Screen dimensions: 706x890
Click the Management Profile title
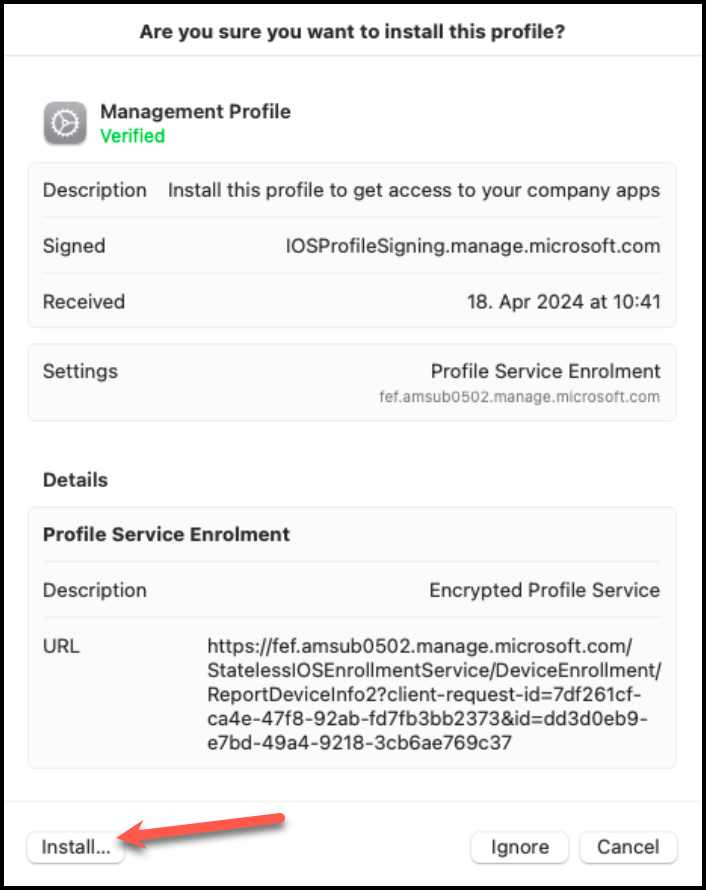click(x=195, y=111)
